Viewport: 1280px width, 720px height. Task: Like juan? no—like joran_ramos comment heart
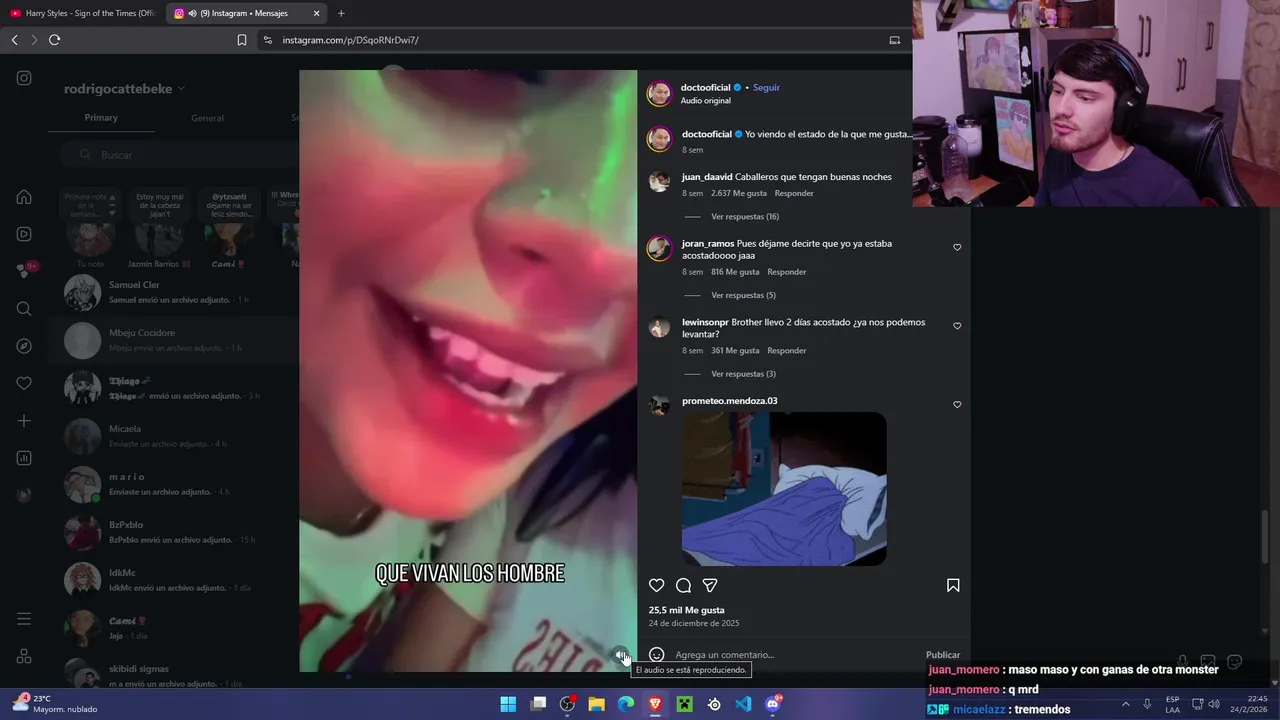coord(957,247)
